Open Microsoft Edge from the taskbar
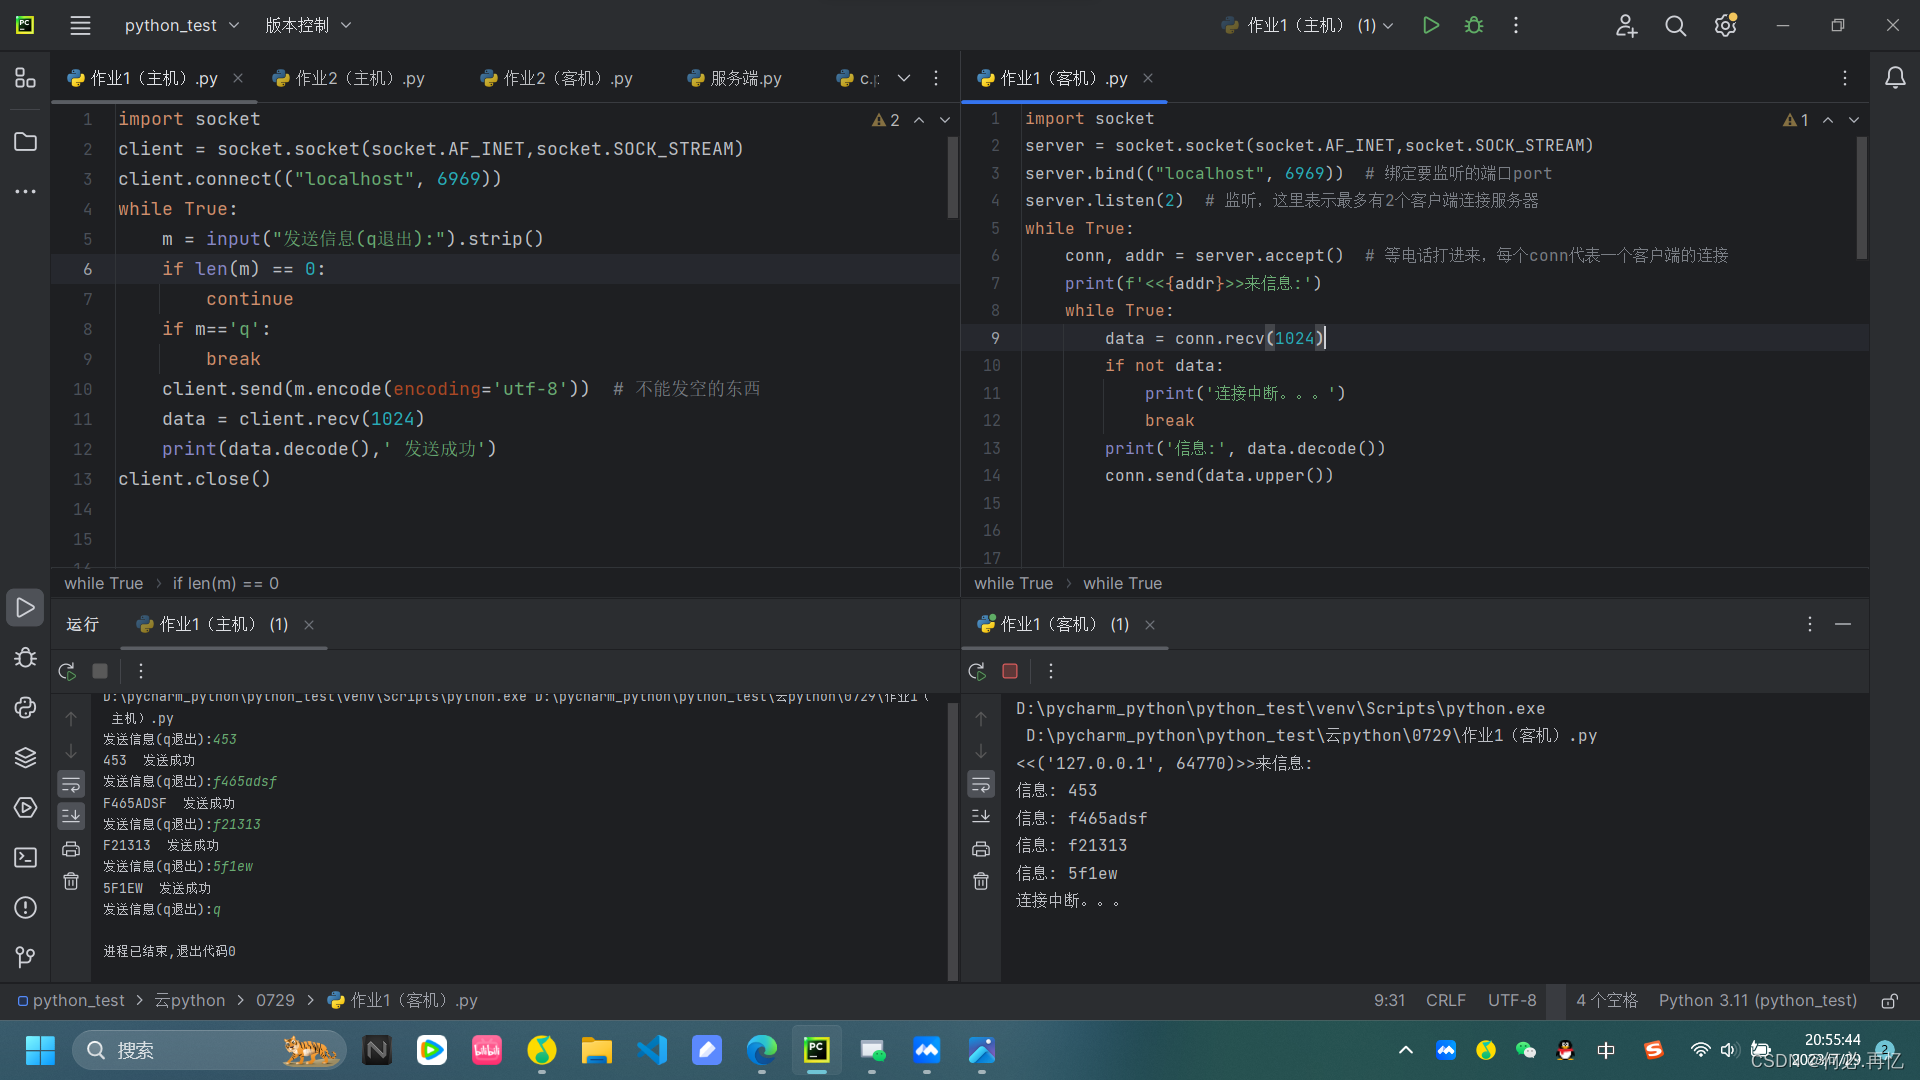The image size is (1920, 1080). 761,1051
